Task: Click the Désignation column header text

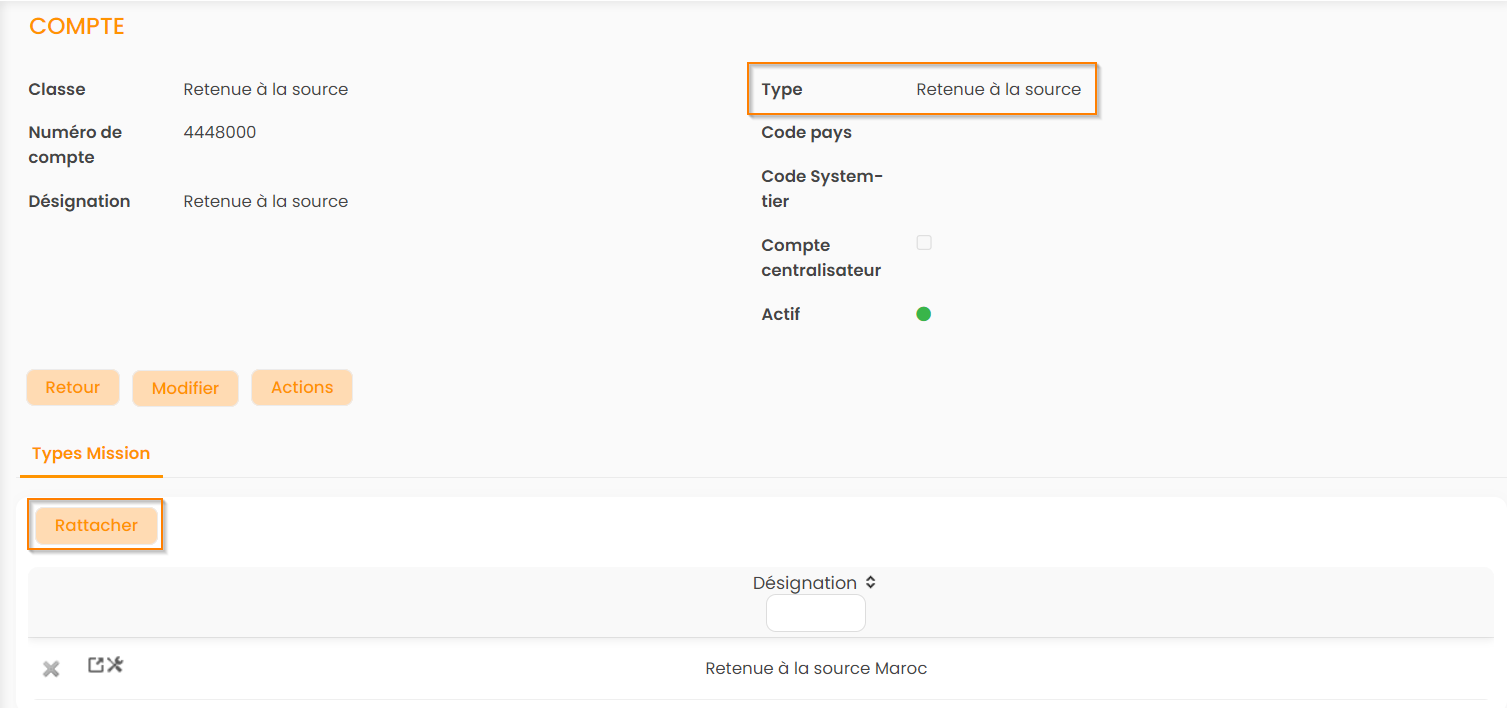Action: pos(804,583)
